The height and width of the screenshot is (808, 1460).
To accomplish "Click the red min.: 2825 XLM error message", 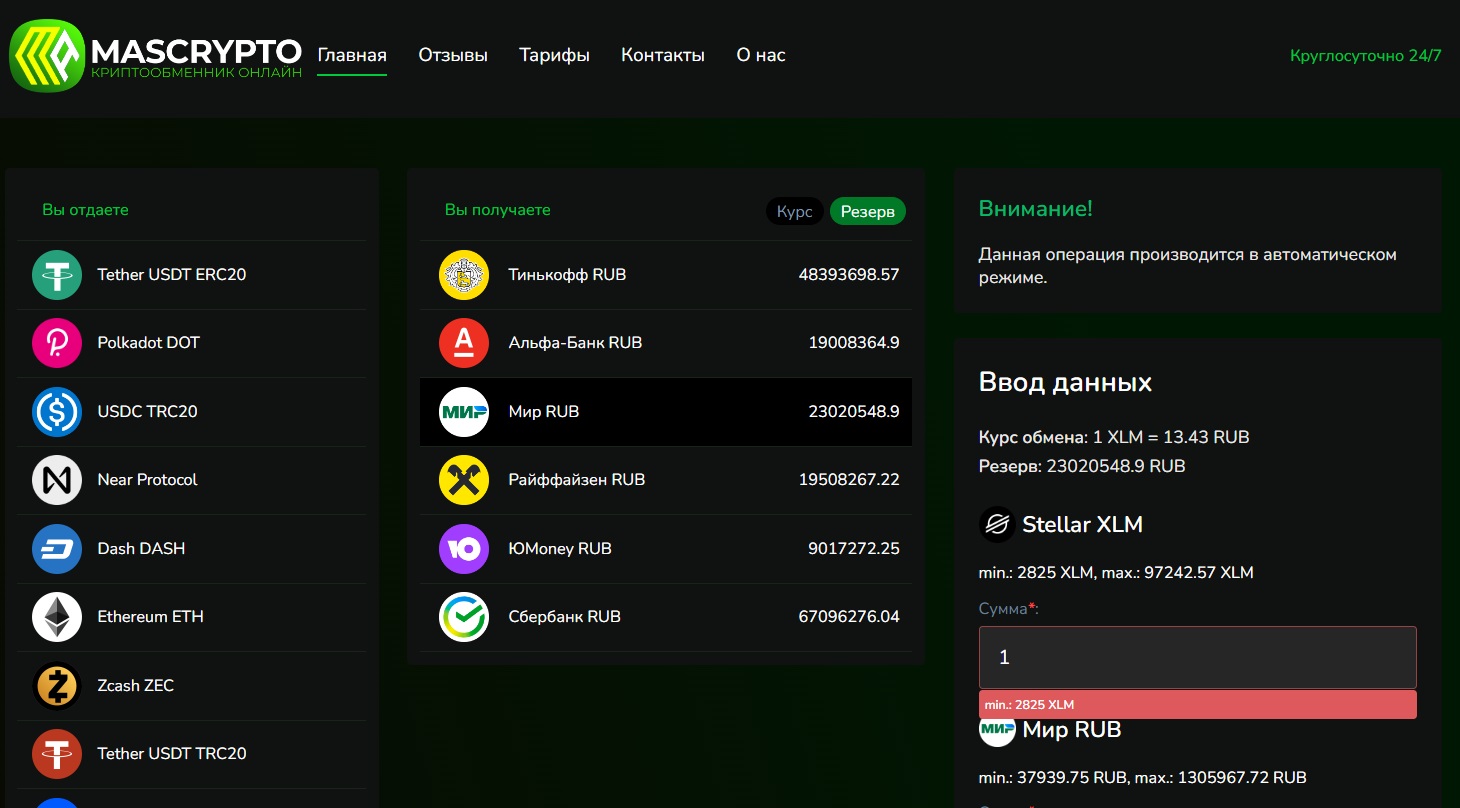I will tap(1198, 705).
